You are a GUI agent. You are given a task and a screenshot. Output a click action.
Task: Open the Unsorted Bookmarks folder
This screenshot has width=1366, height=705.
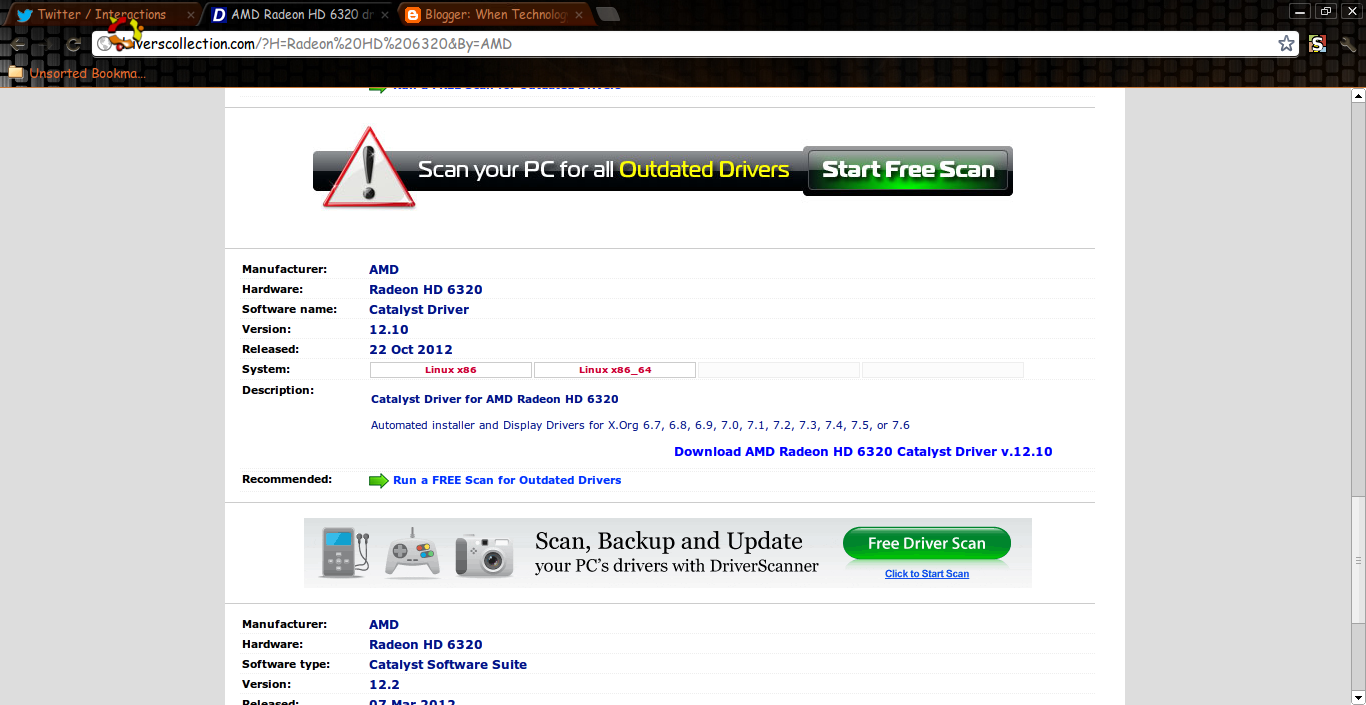[77, 73]
